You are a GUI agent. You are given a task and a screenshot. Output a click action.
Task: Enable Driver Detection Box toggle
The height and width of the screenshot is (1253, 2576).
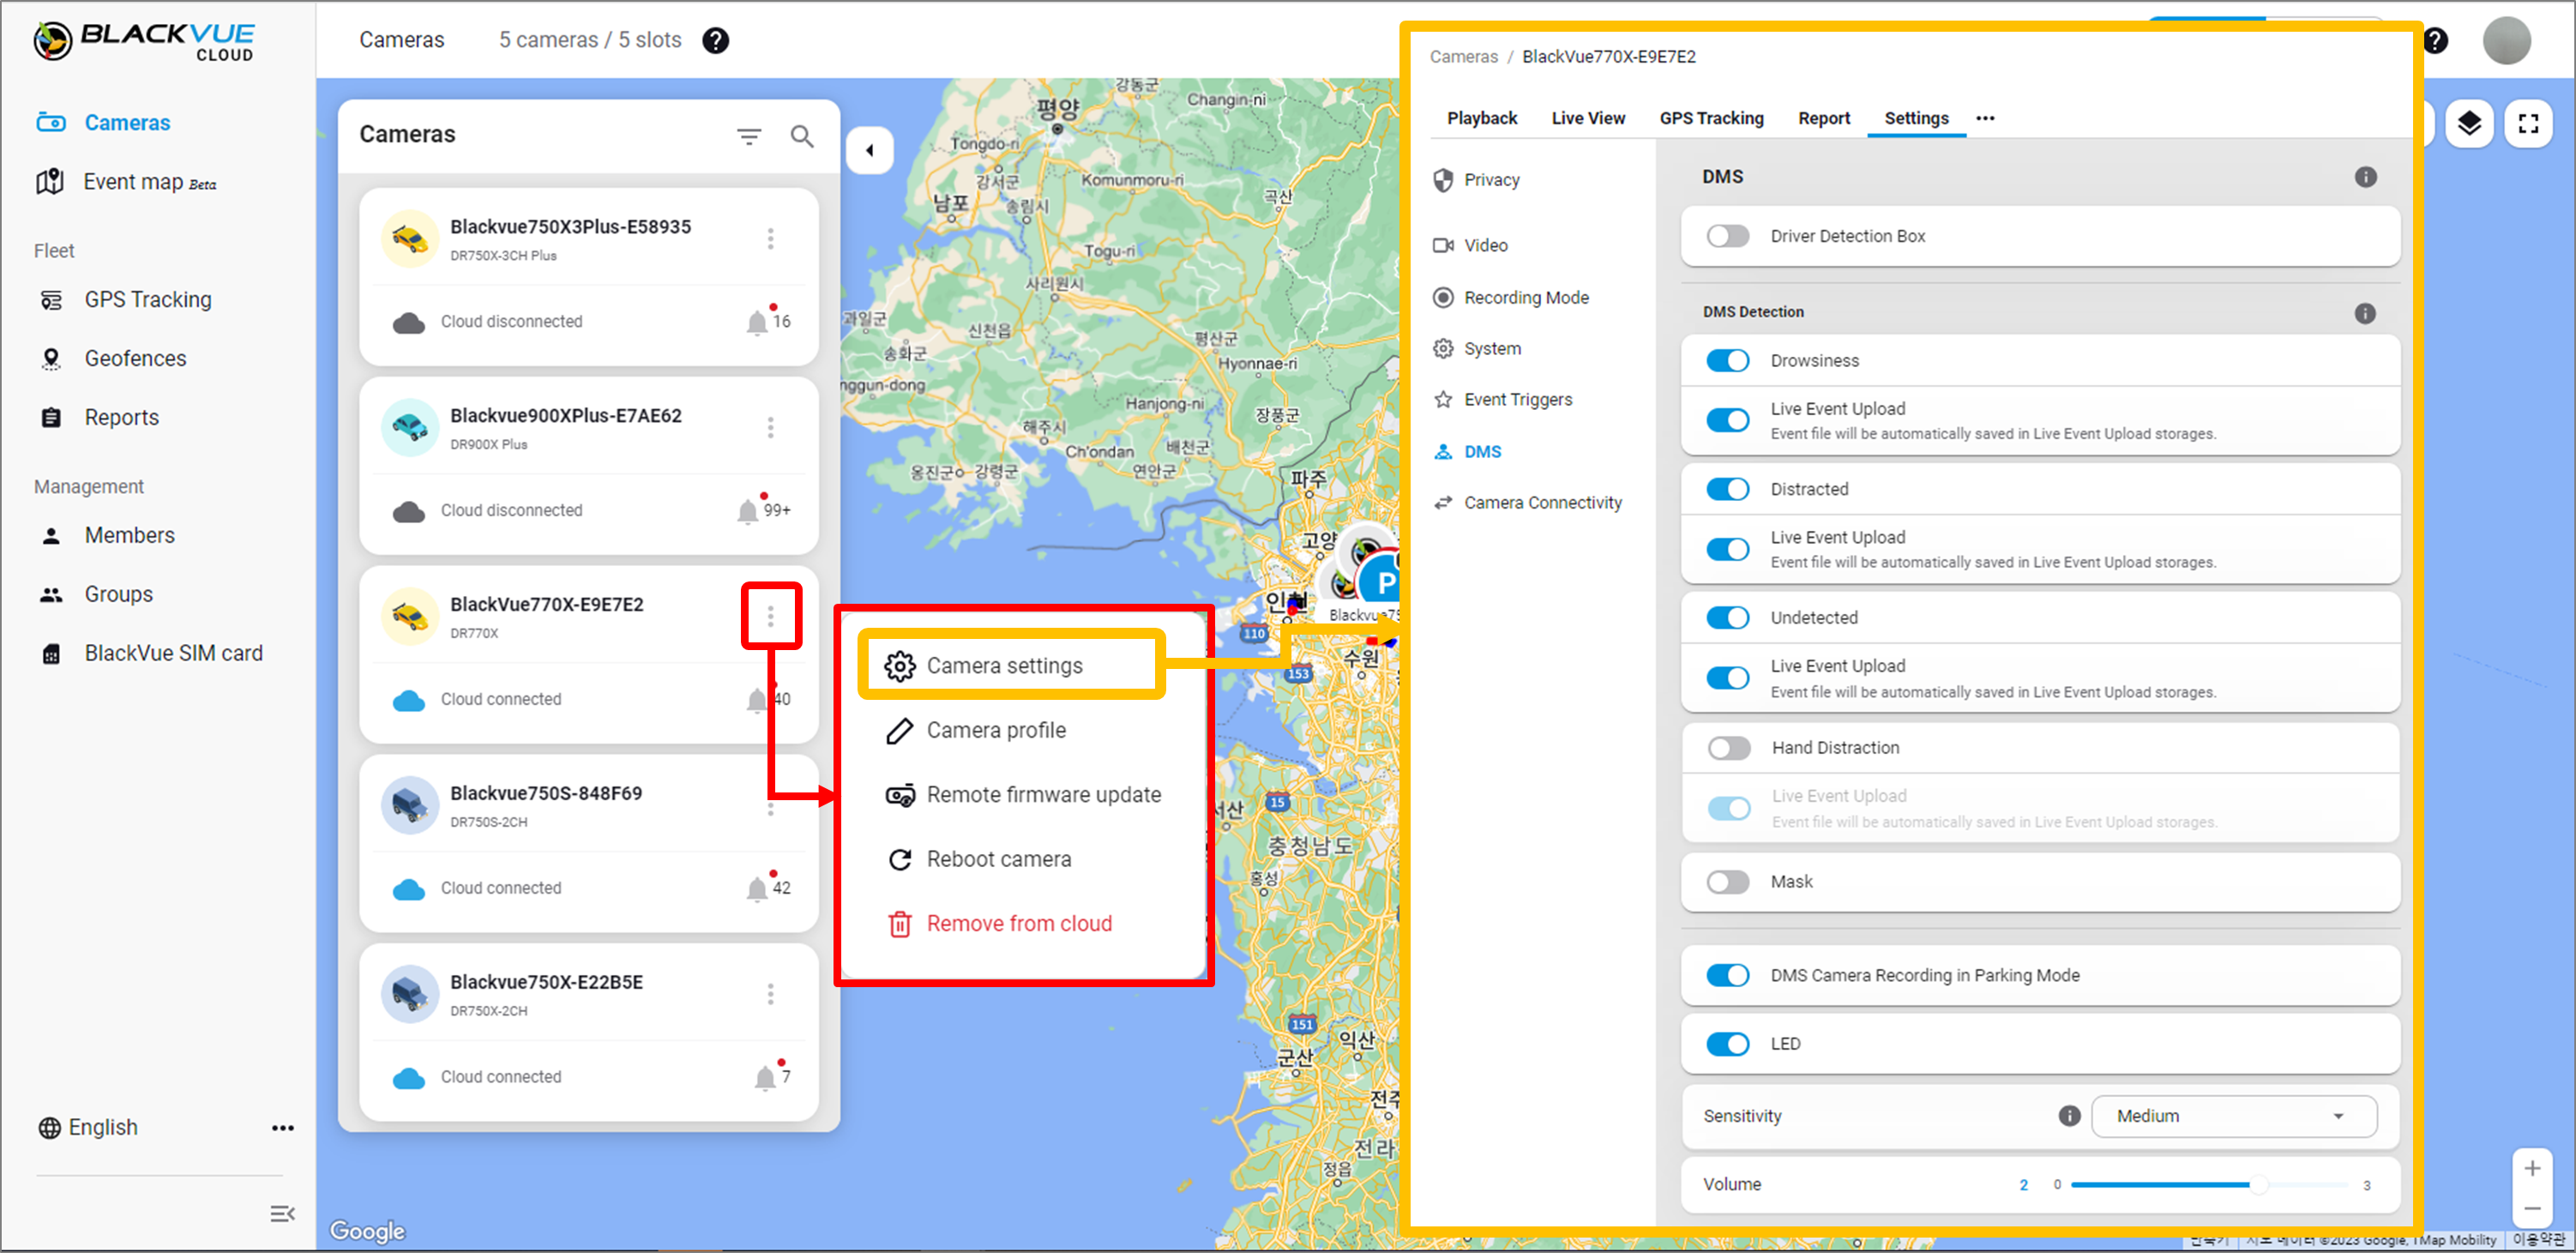(1727, 237)
